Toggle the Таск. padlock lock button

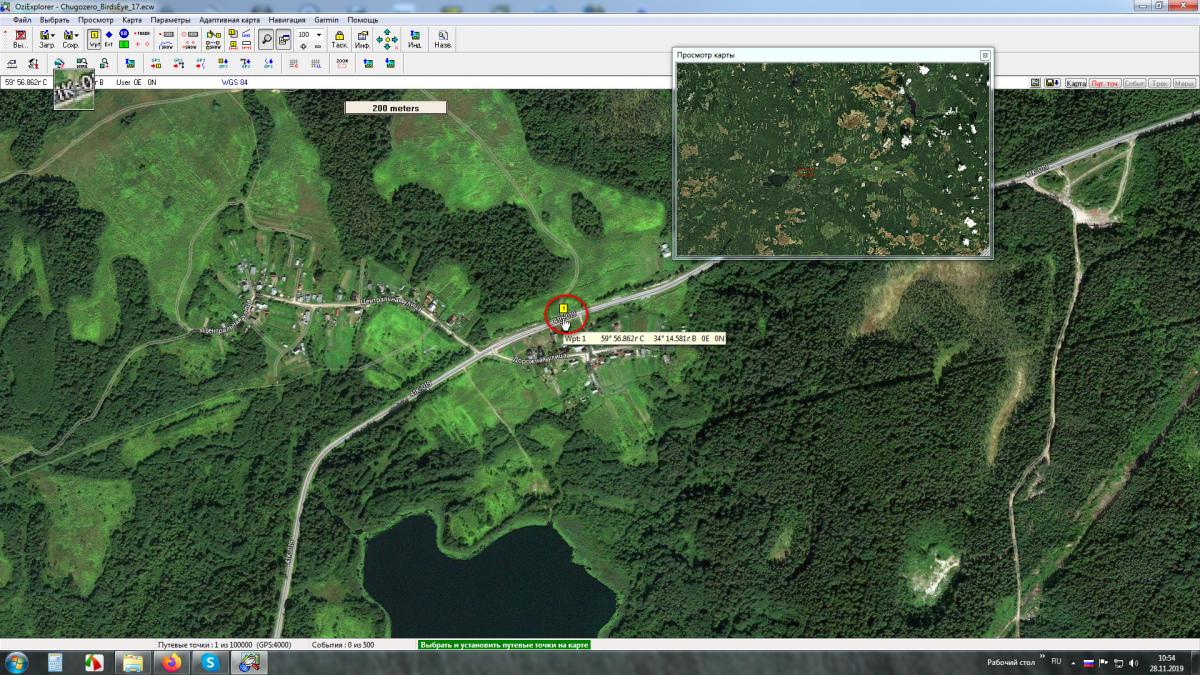[340, 40]
